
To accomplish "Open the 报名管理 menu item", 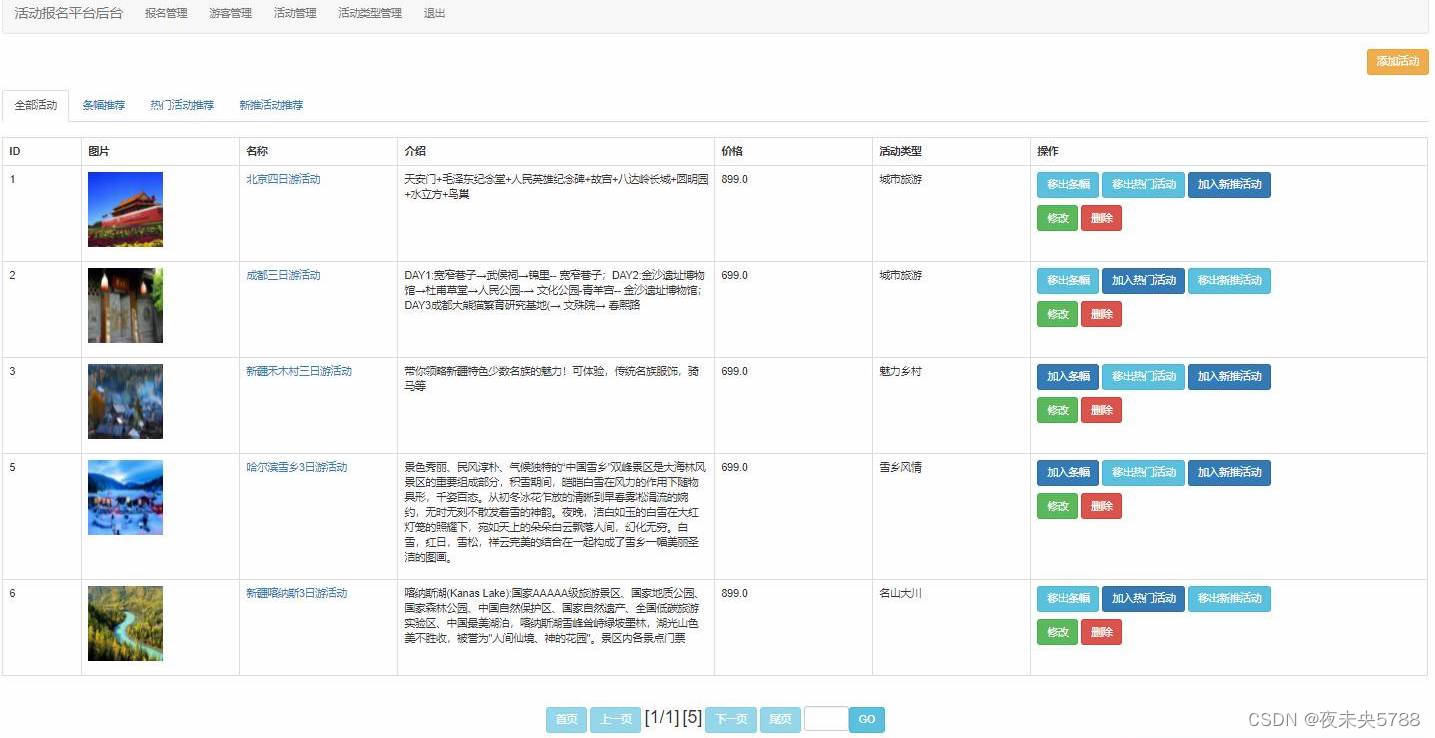I will pyautogui.click(x=166, y=14).
